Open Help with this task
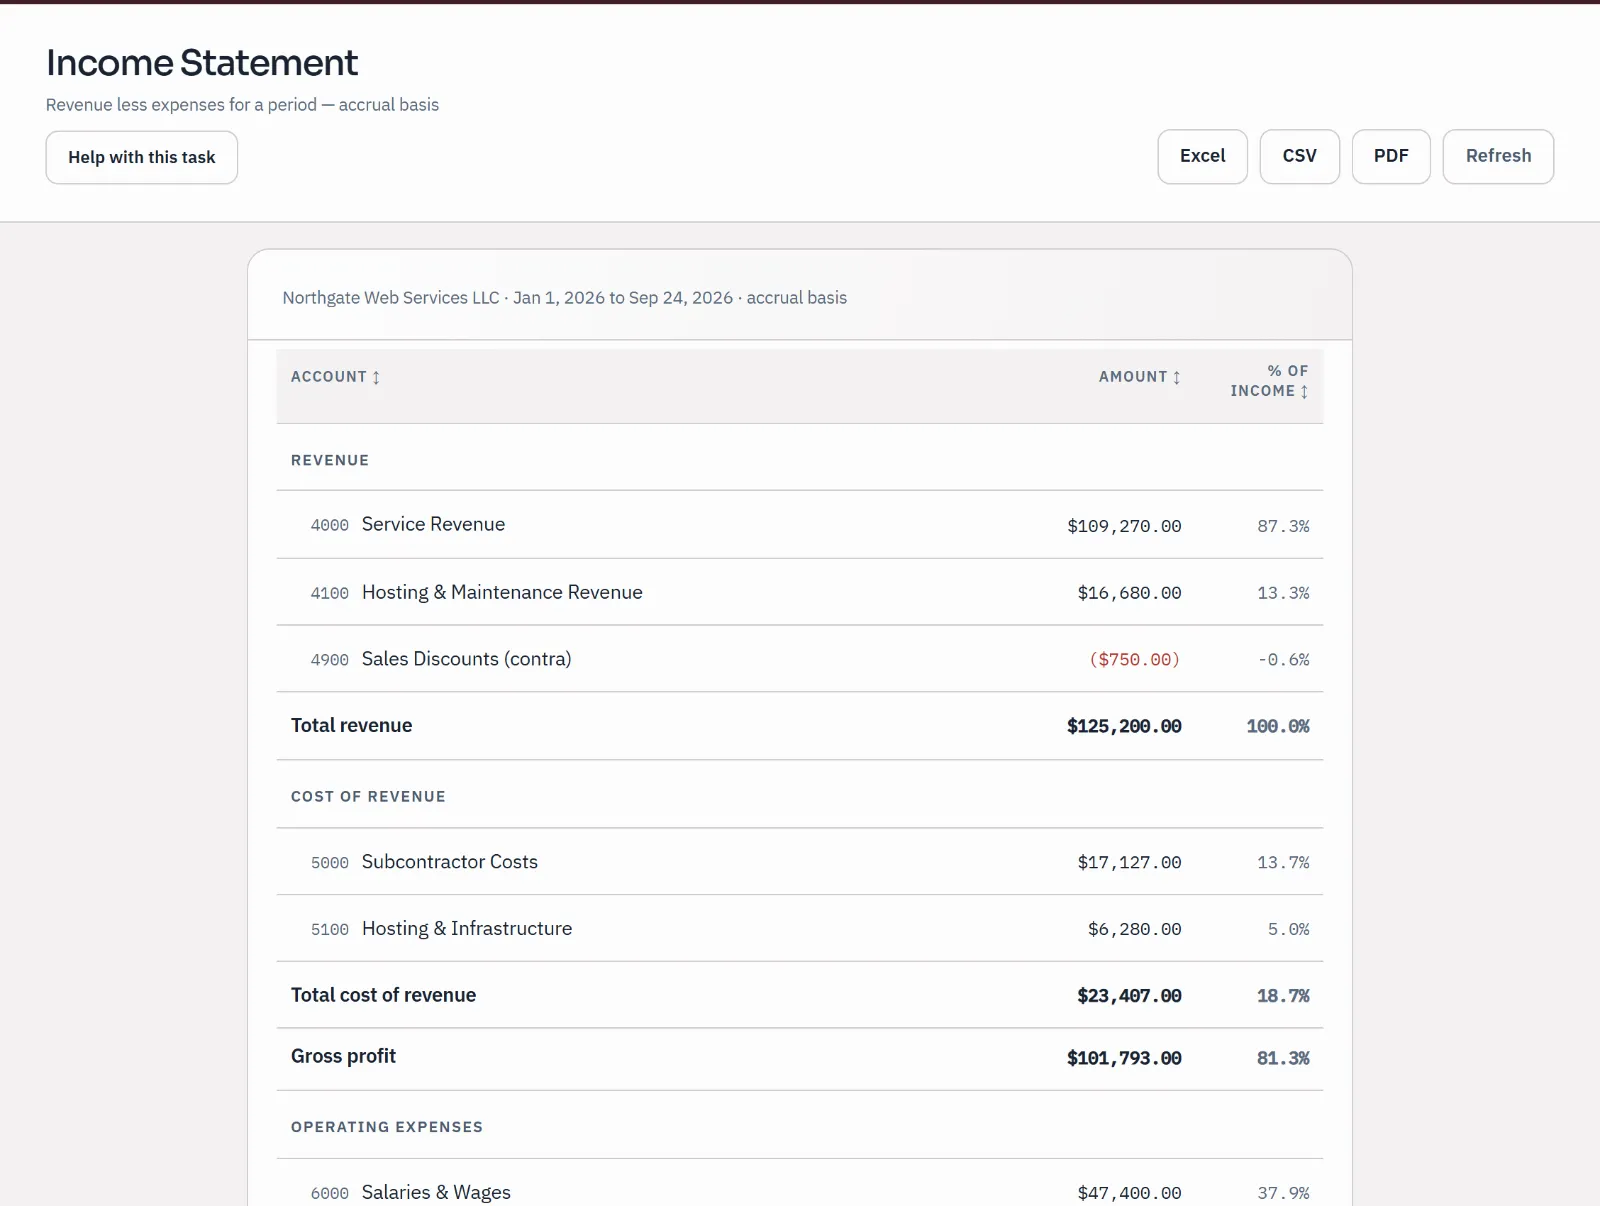This screenshot has height=1206, width=1600. coord(142,157)
